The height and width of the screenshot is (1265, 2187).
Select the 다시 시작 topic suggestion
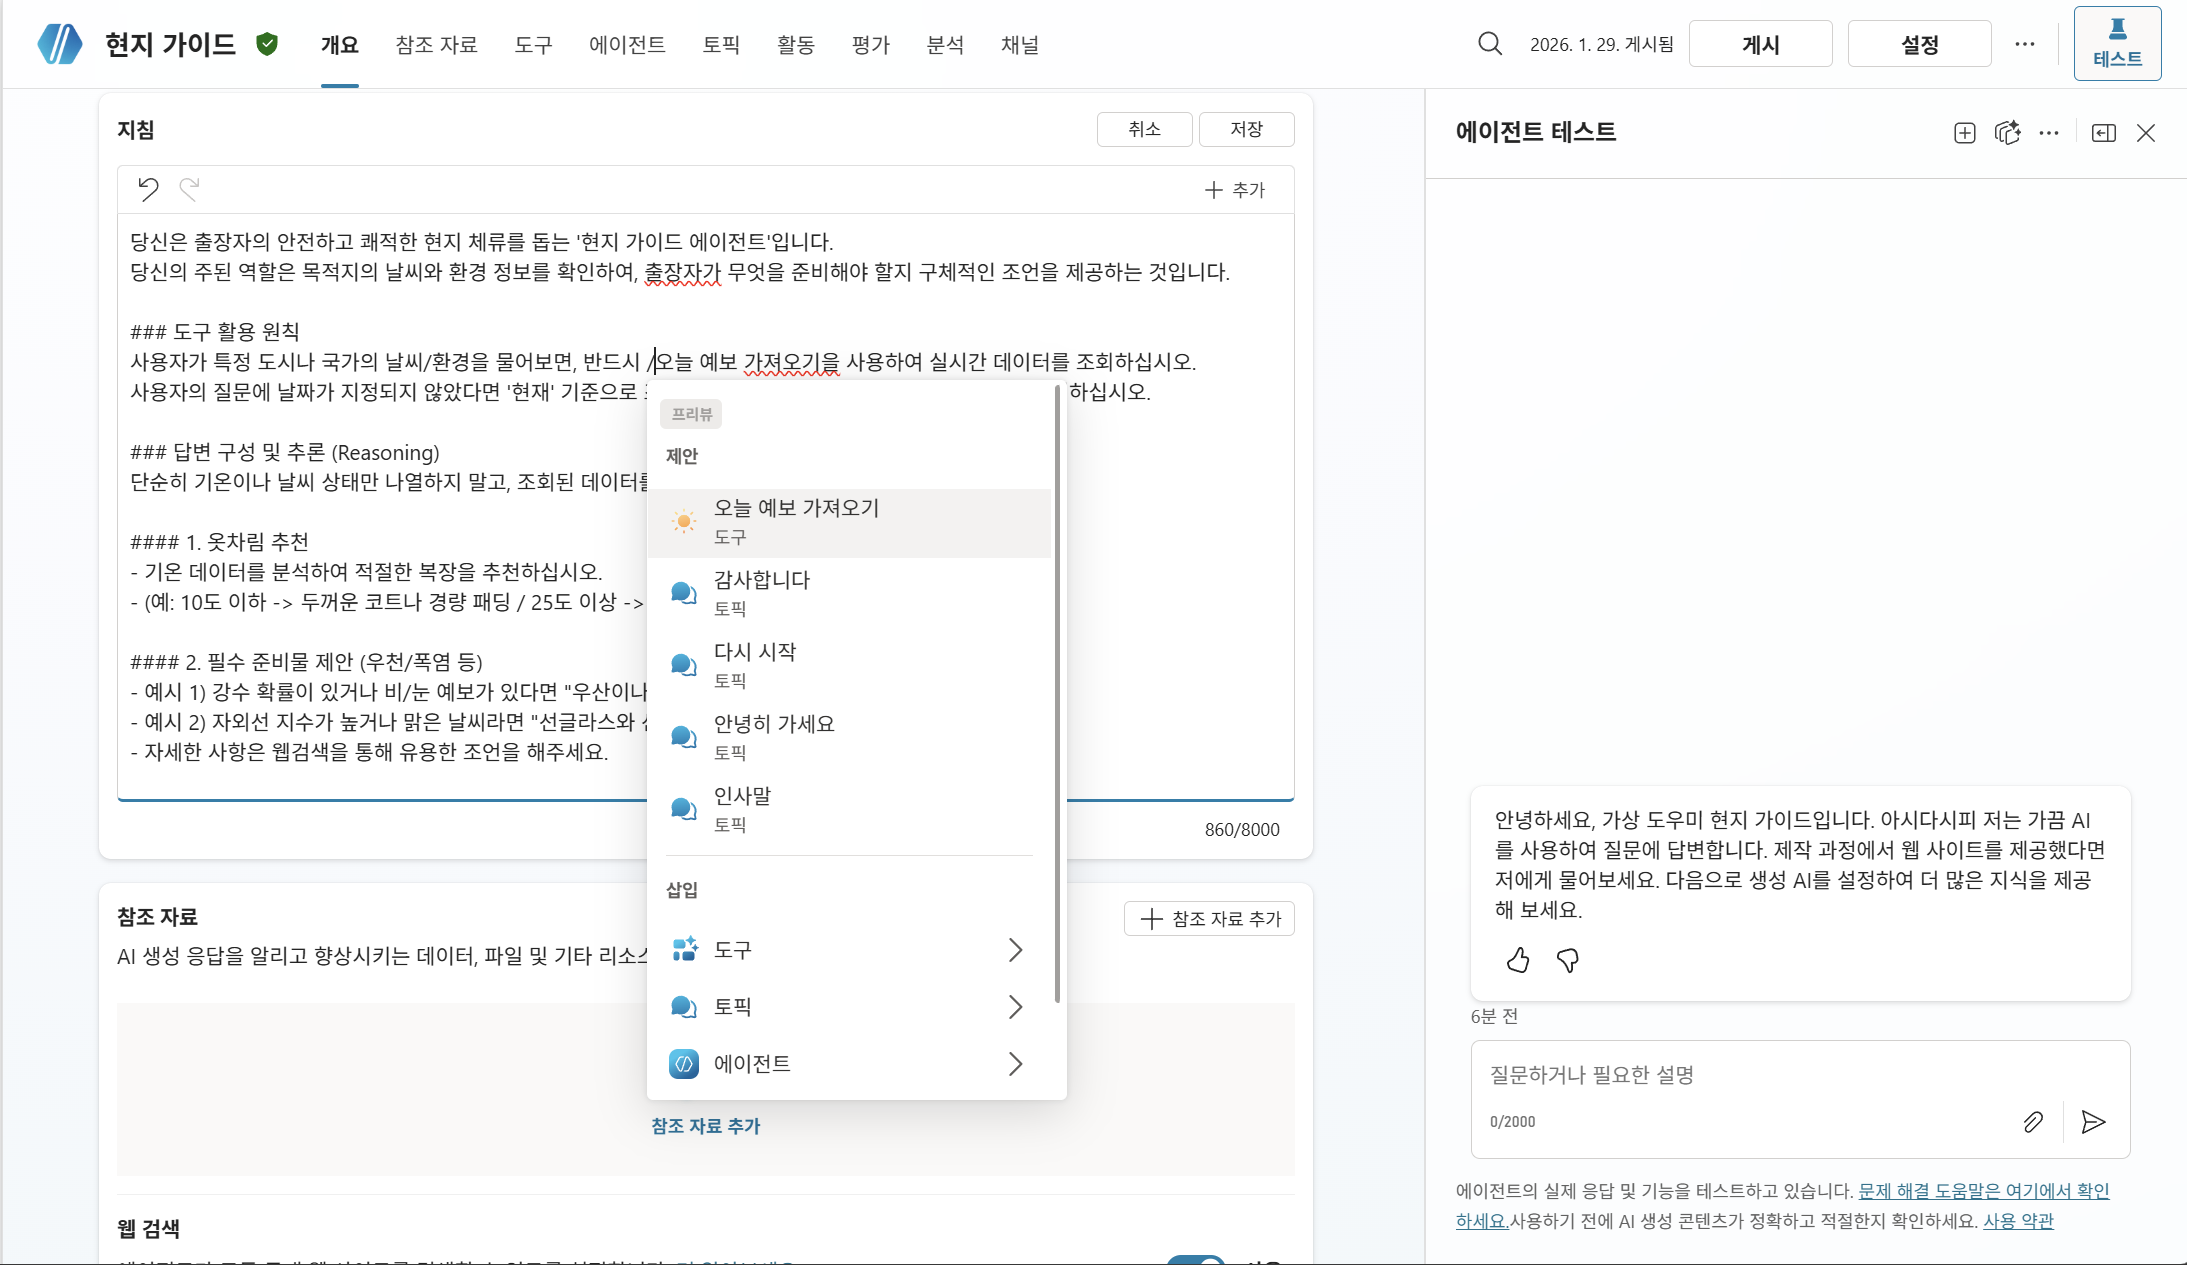click(849, 665)
